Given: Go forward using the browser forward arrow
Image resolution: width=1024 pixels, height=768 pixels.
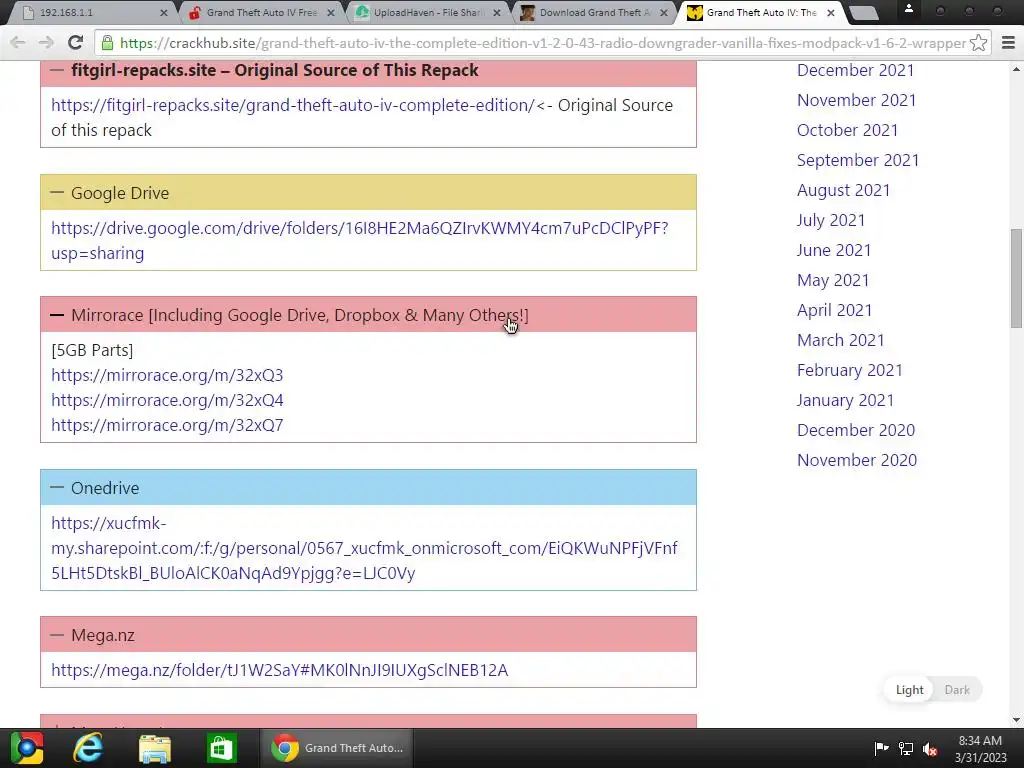Looking at the screenshot, I should pyautogui.click(x=46, y=43).
